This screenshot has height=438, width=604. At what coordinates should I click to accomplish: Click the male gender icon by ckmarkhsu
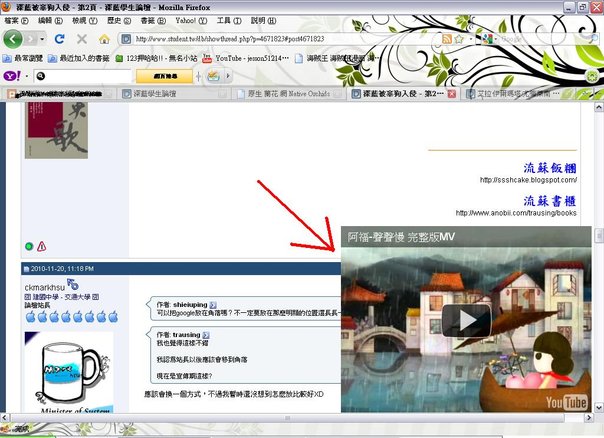pos(73,284)
